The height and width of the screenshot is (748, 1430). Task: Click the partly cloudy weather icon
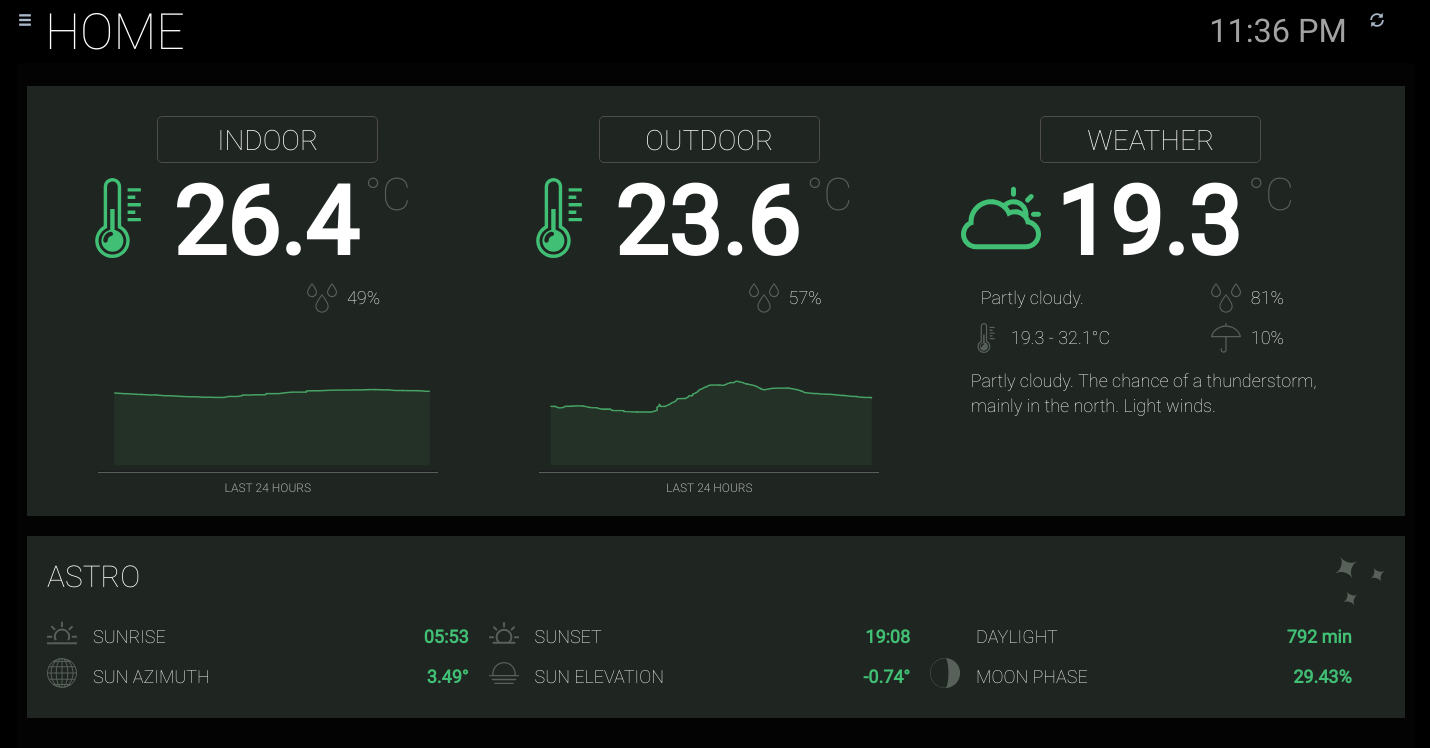[x=1001, y=218]
